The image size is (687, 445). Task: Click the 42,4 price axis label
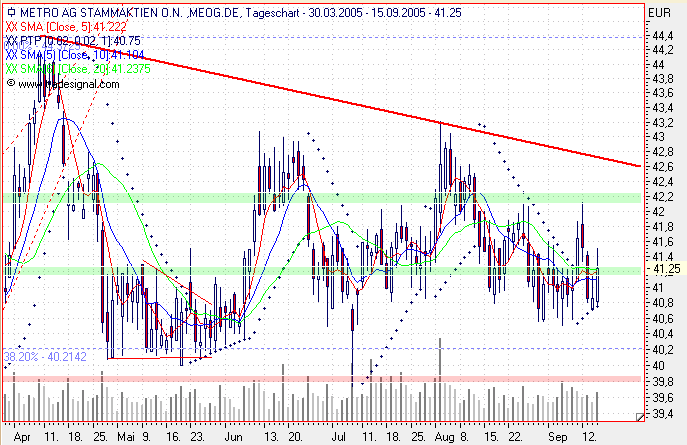tap(663, 181)
